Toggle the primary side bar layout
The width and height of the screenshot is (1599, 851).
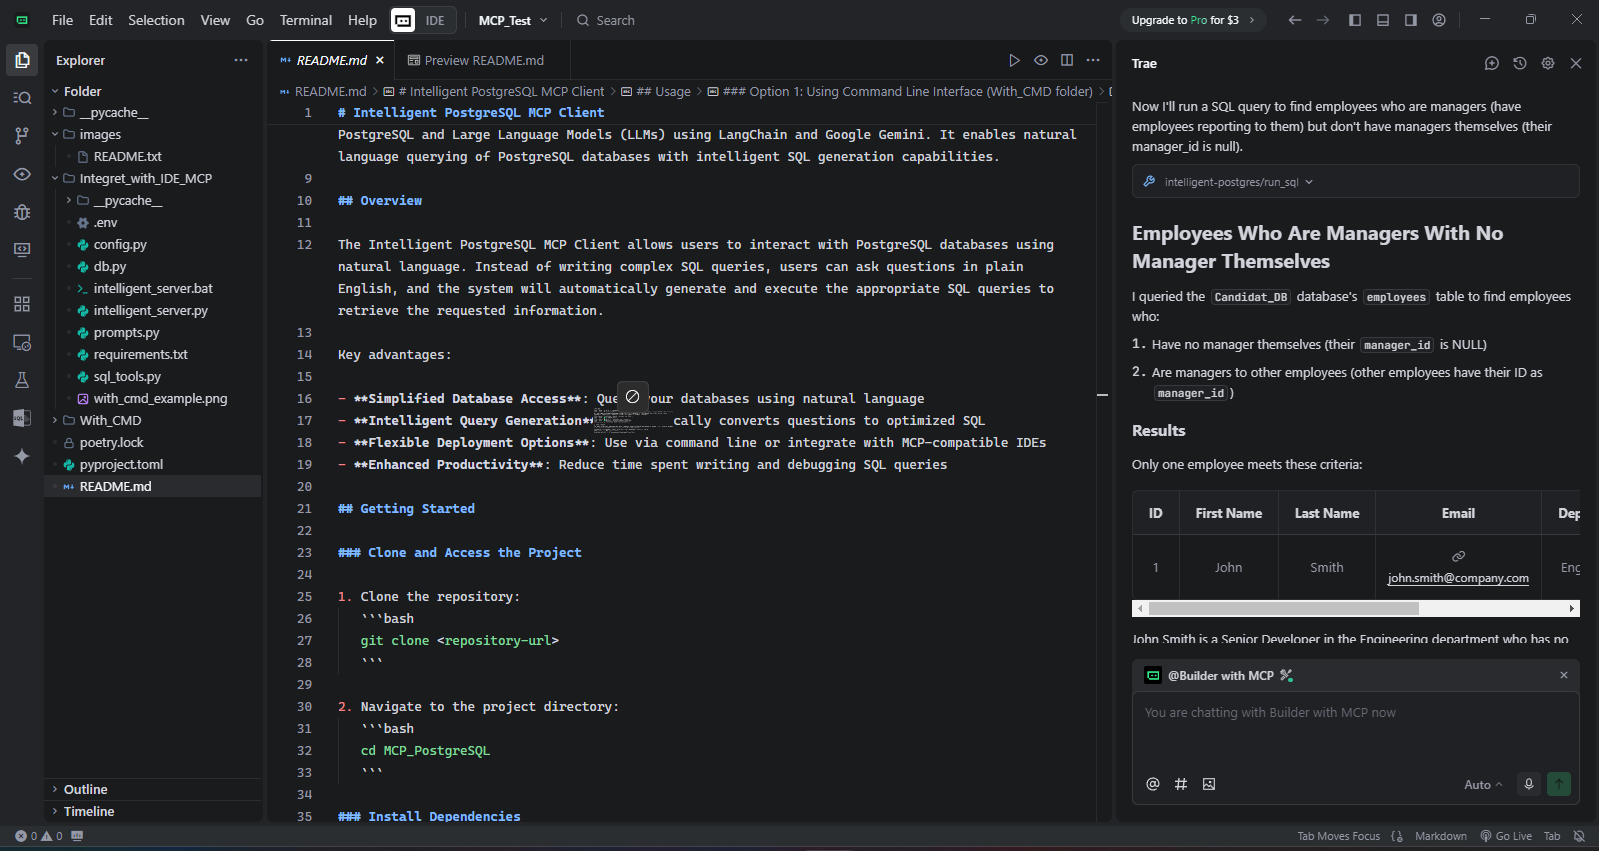(x=1355, y=20)
